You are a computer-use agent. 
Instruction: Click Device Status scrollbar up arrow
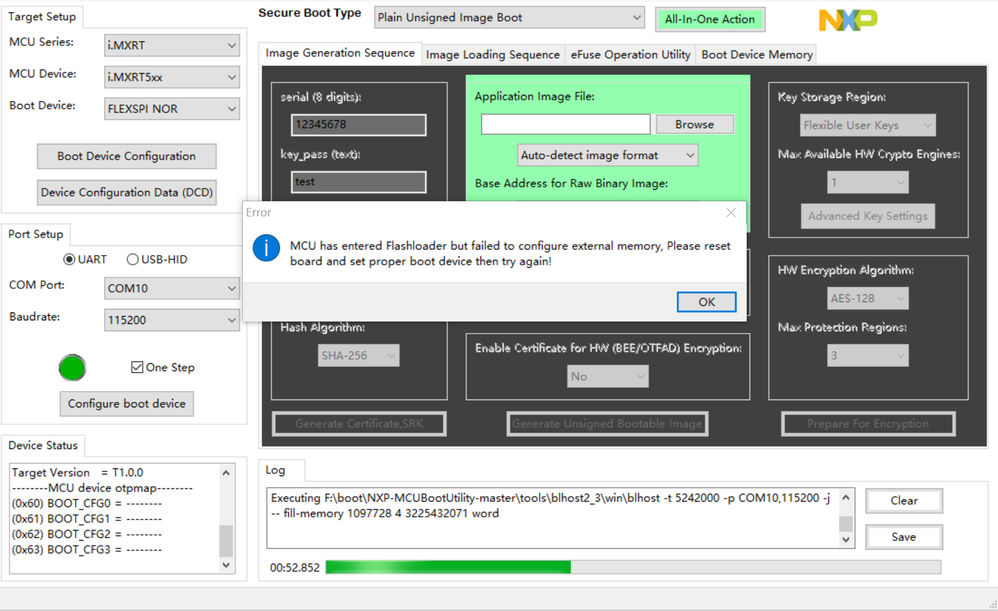[226, 472]
